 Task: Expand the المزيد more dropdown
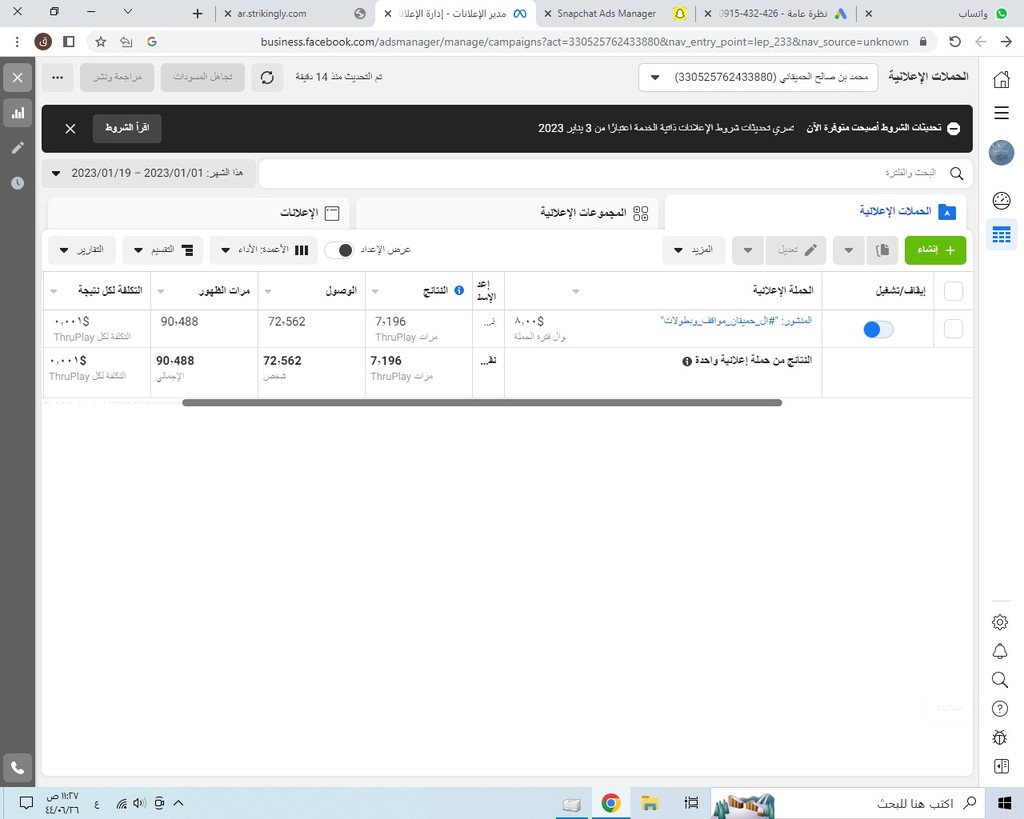click(694, 250)
